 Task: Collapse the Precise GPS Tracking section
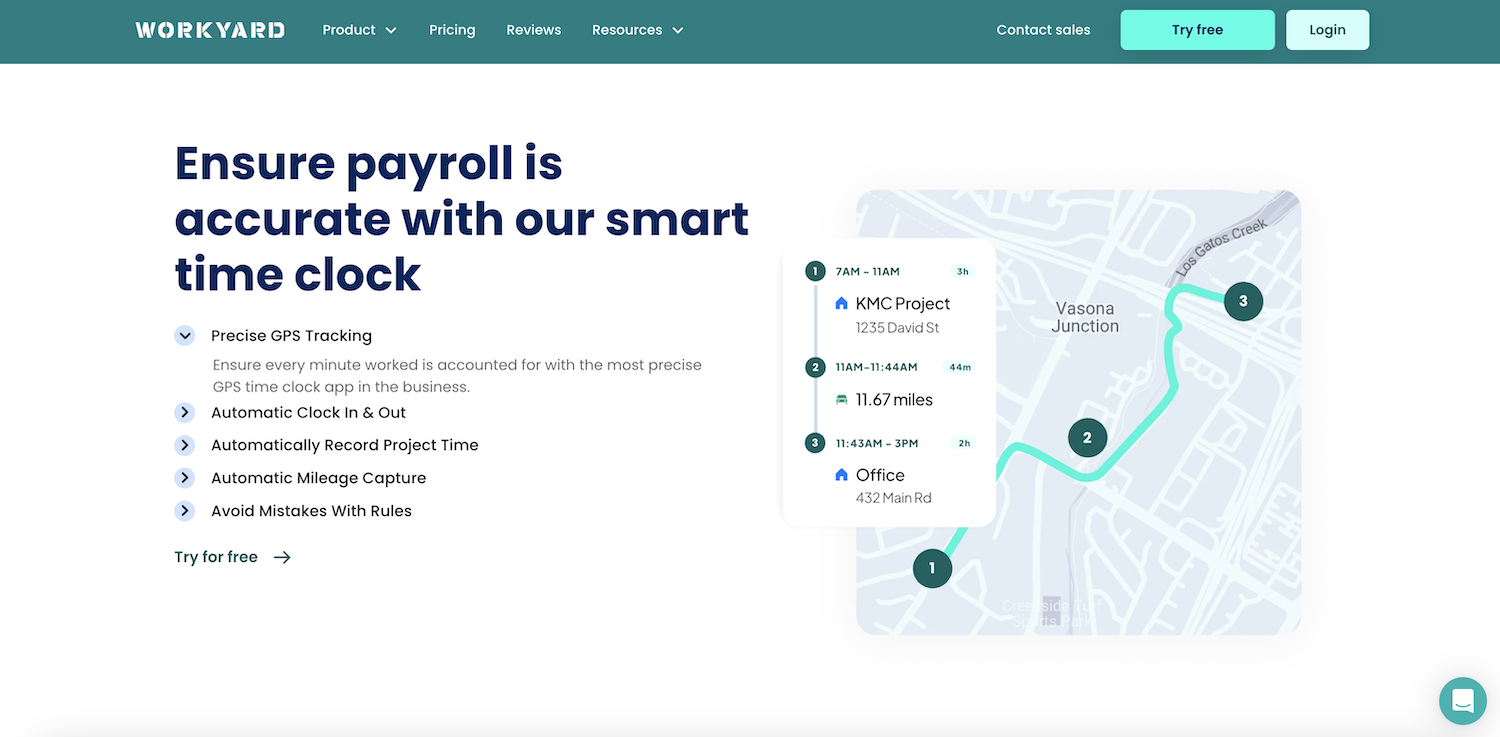point(185,335)
